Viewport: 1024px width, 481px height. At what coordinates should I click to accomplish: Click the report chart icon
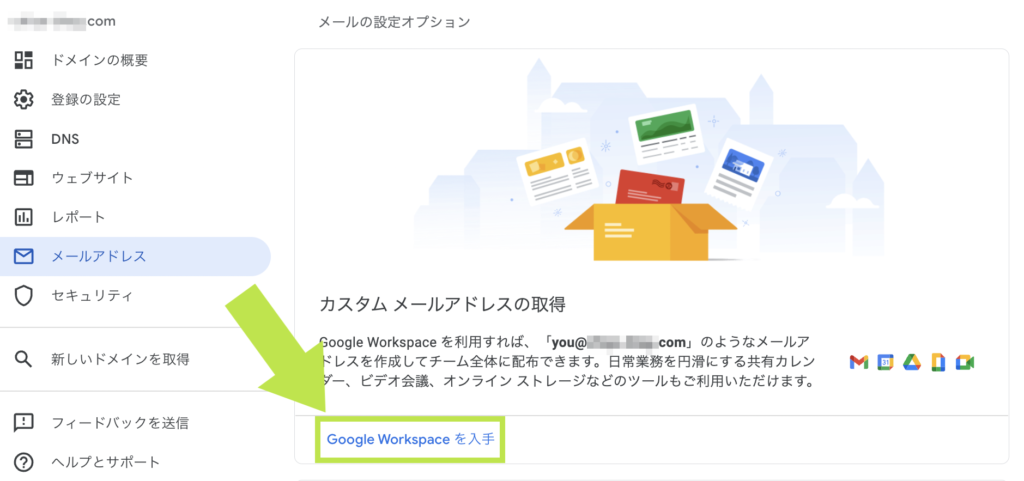[x=24, y=217]
